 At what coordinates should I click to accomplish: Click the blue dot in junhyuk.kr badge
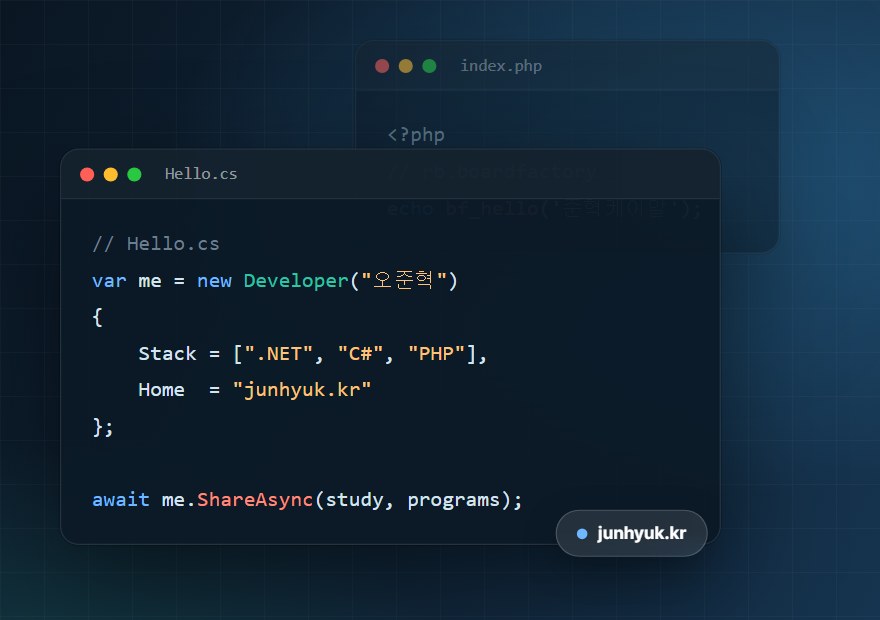582,534
